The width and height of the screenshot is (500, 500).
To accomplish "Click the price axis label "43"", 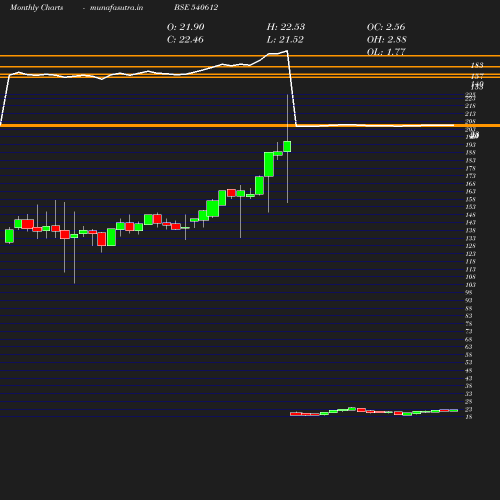I will [469, 378].
